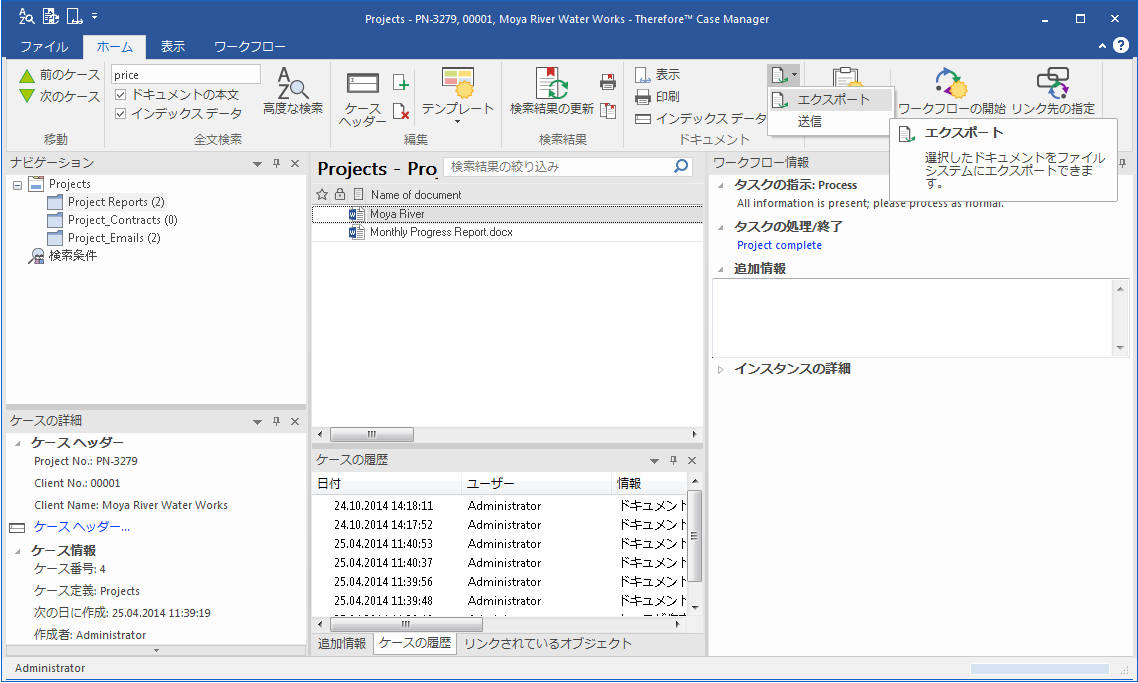
Task: Click the case header (ケースヘッダー...) link
Action: pos(81,527)
